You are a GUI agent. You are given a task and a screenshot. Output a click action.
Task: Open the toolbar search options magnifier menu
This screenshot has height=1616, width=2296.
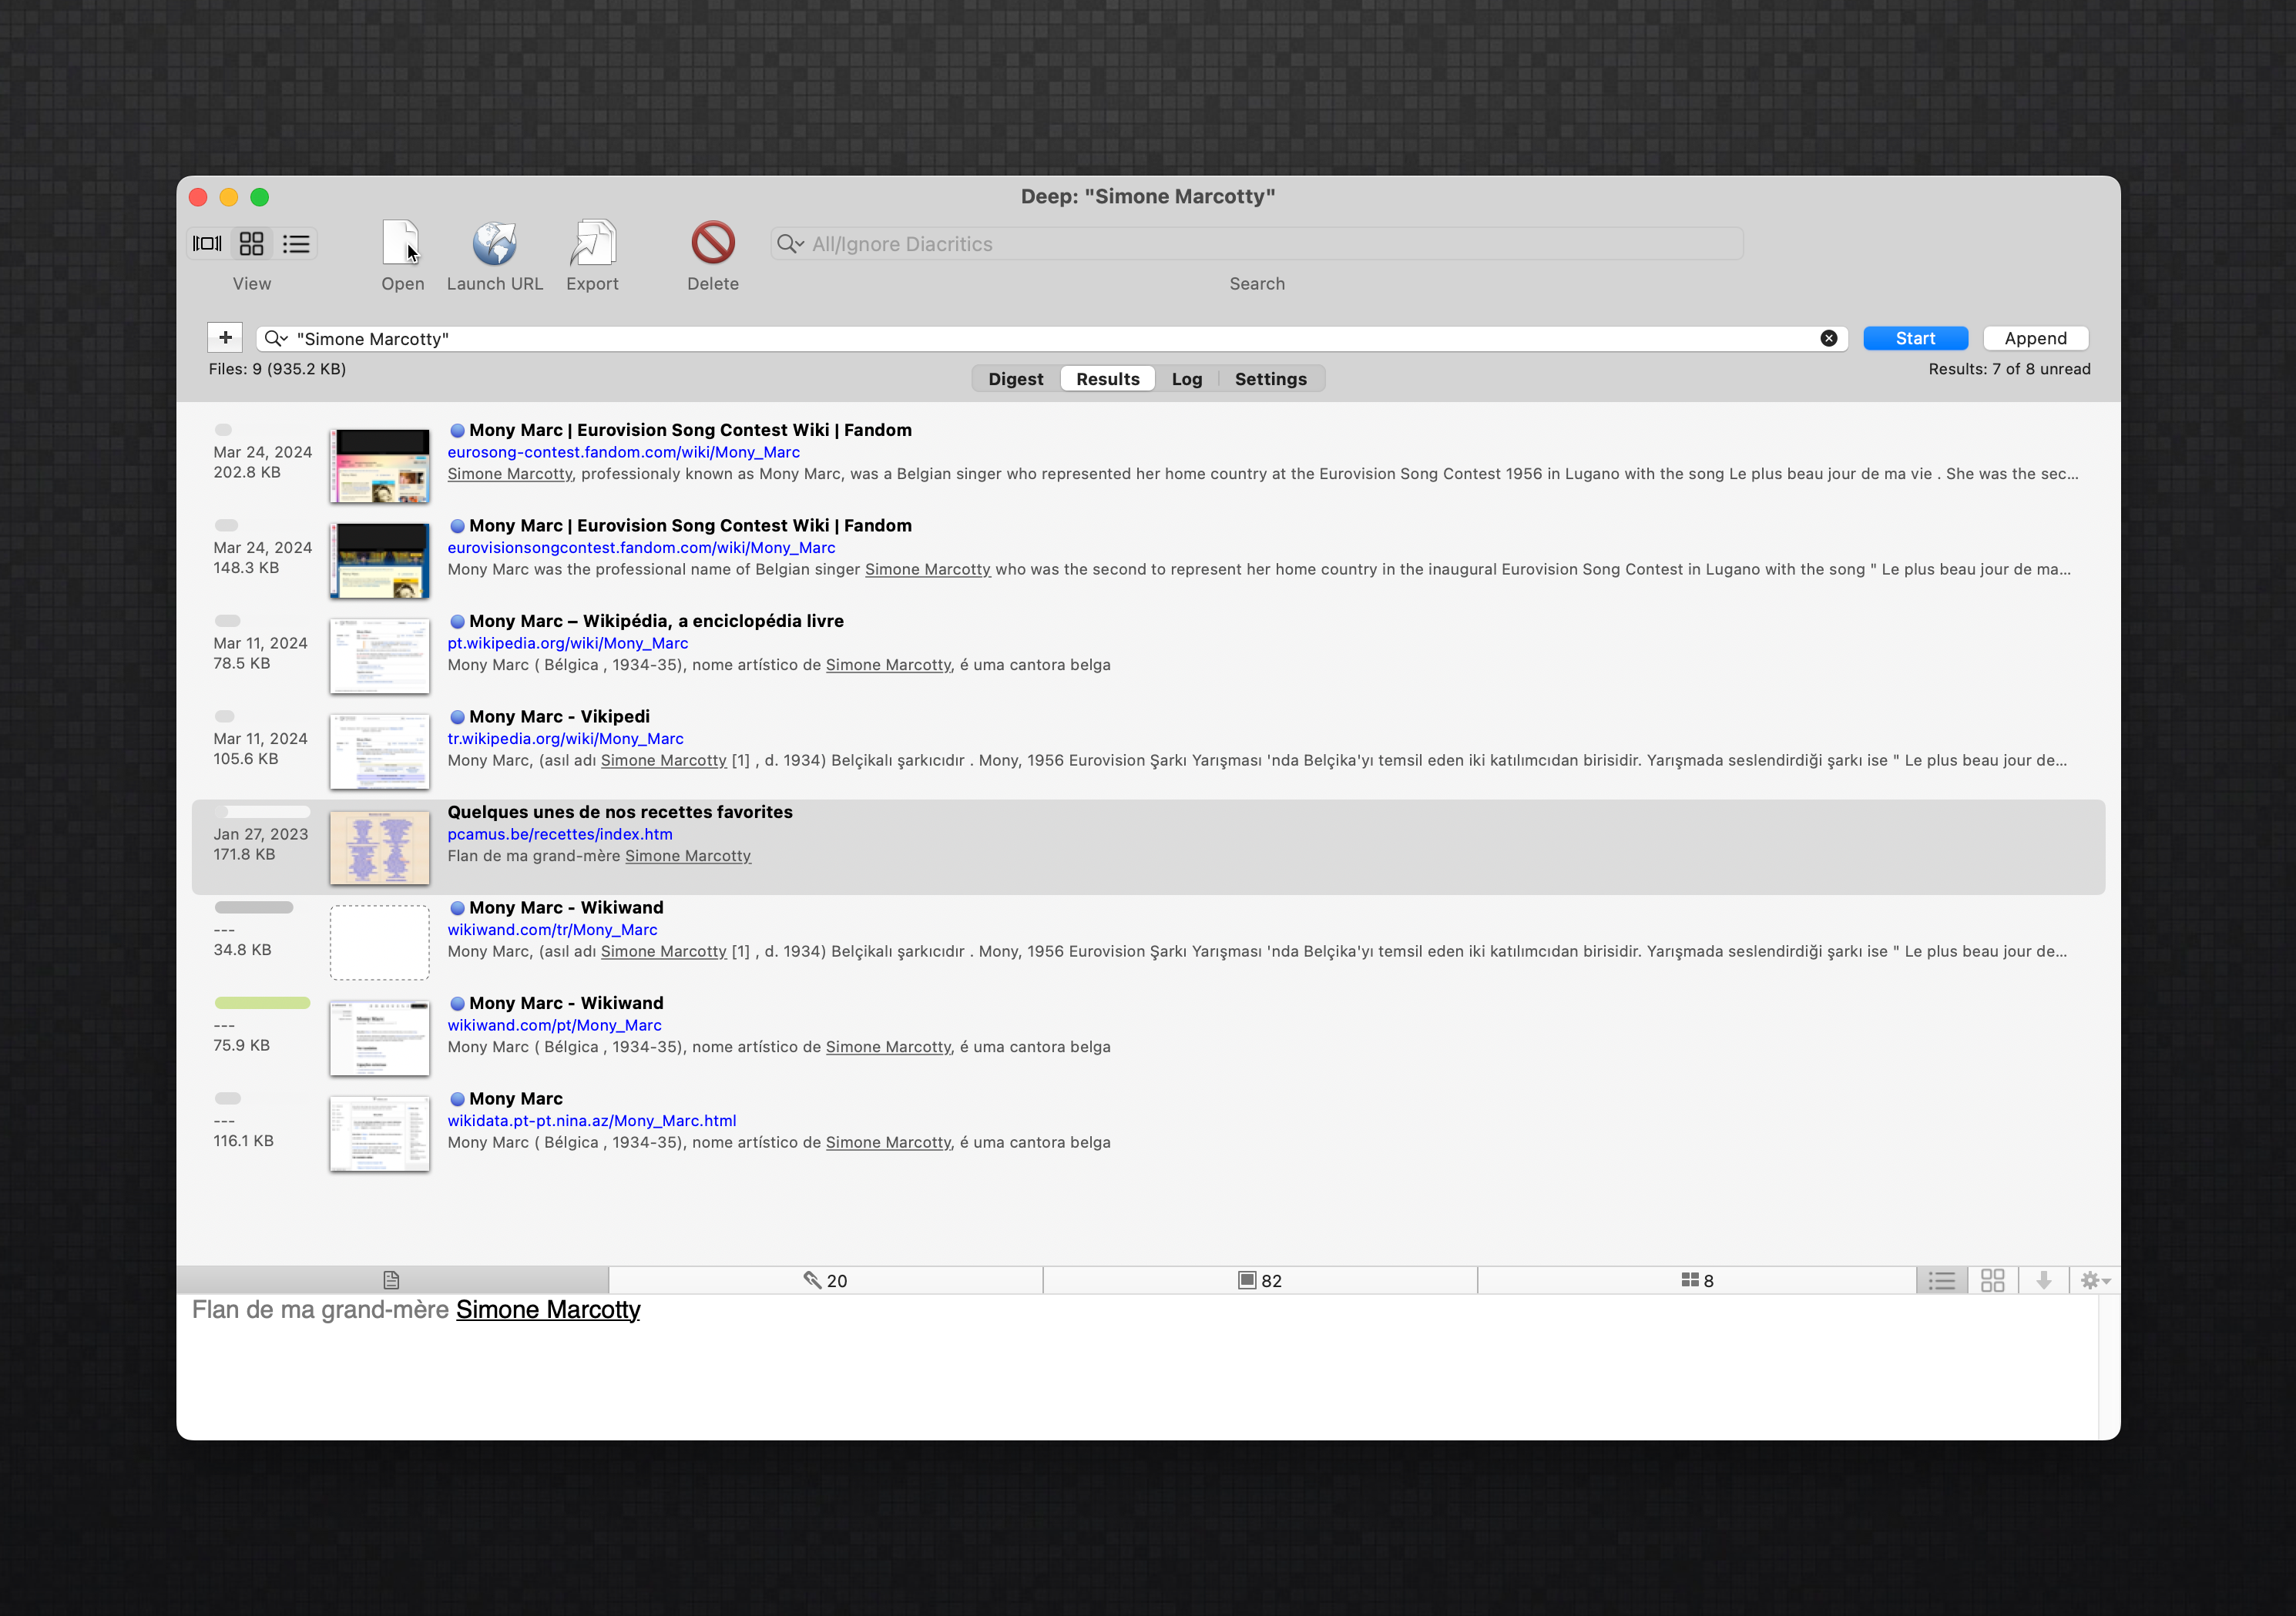tap(790, 244)
